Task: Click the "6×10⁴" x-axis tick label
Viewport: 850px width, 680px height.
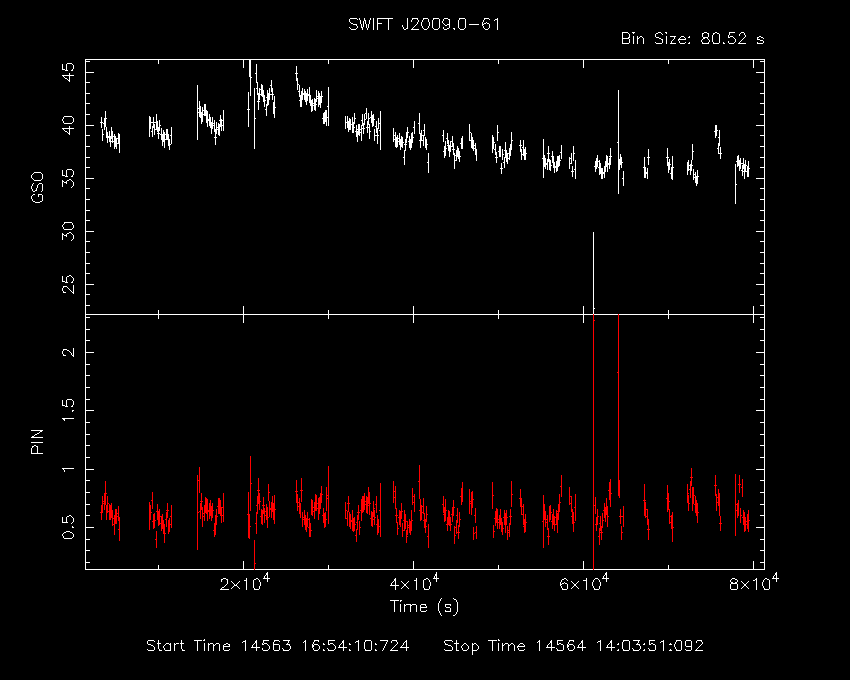Action: (x=584, y=583)
